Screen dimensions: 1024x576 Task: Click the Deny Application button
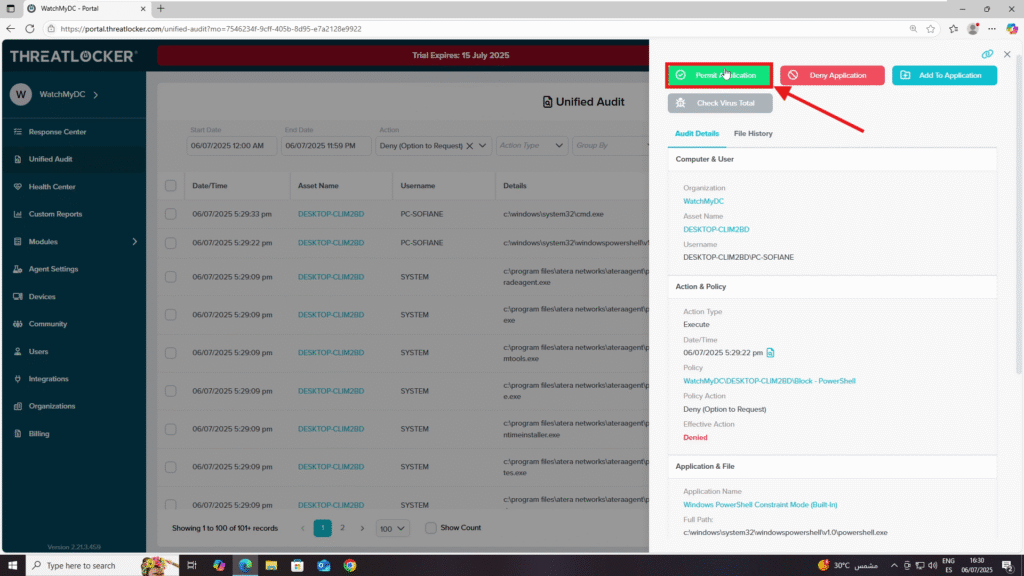[x=832, y=76]
